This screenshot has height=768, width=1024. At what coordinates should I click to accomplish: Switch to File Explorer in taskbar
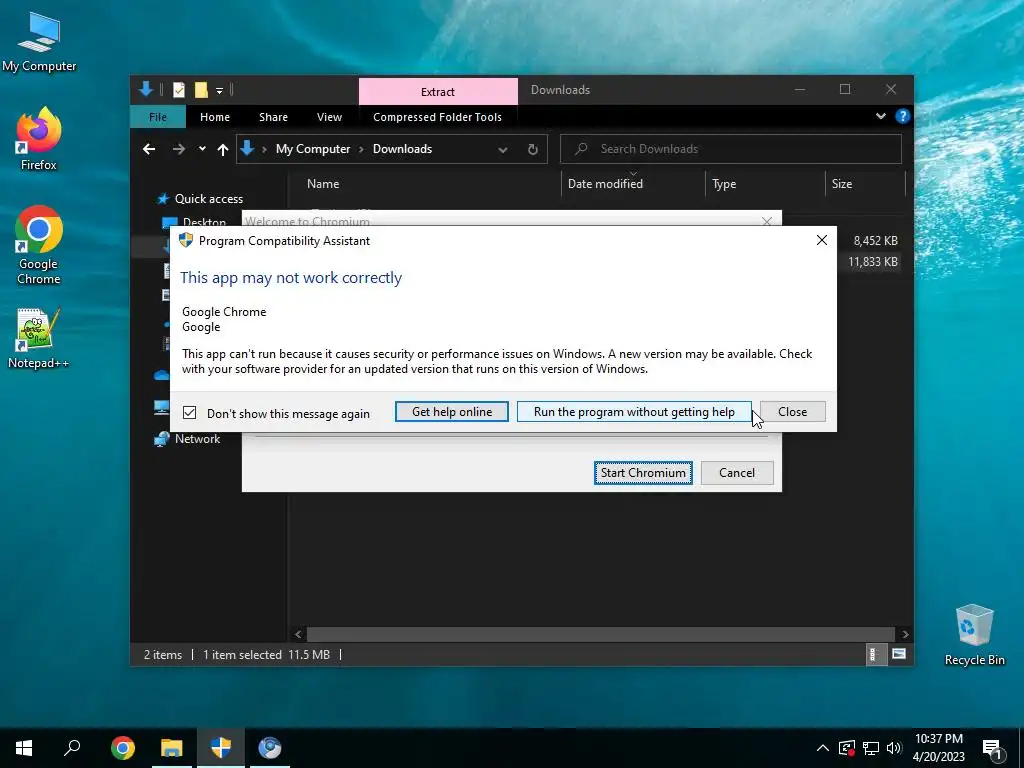point(172,748)
